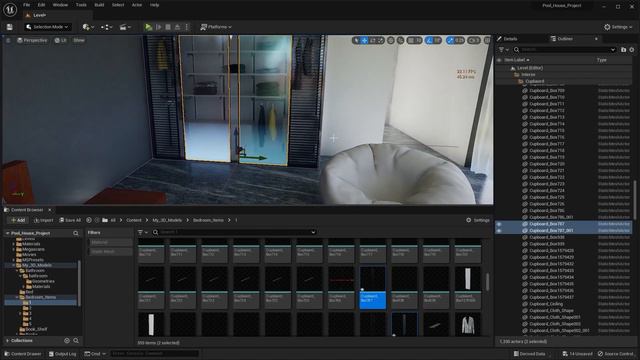Open the editor Settings dropdown
The image size is (640, 360).
pos(618,27)
